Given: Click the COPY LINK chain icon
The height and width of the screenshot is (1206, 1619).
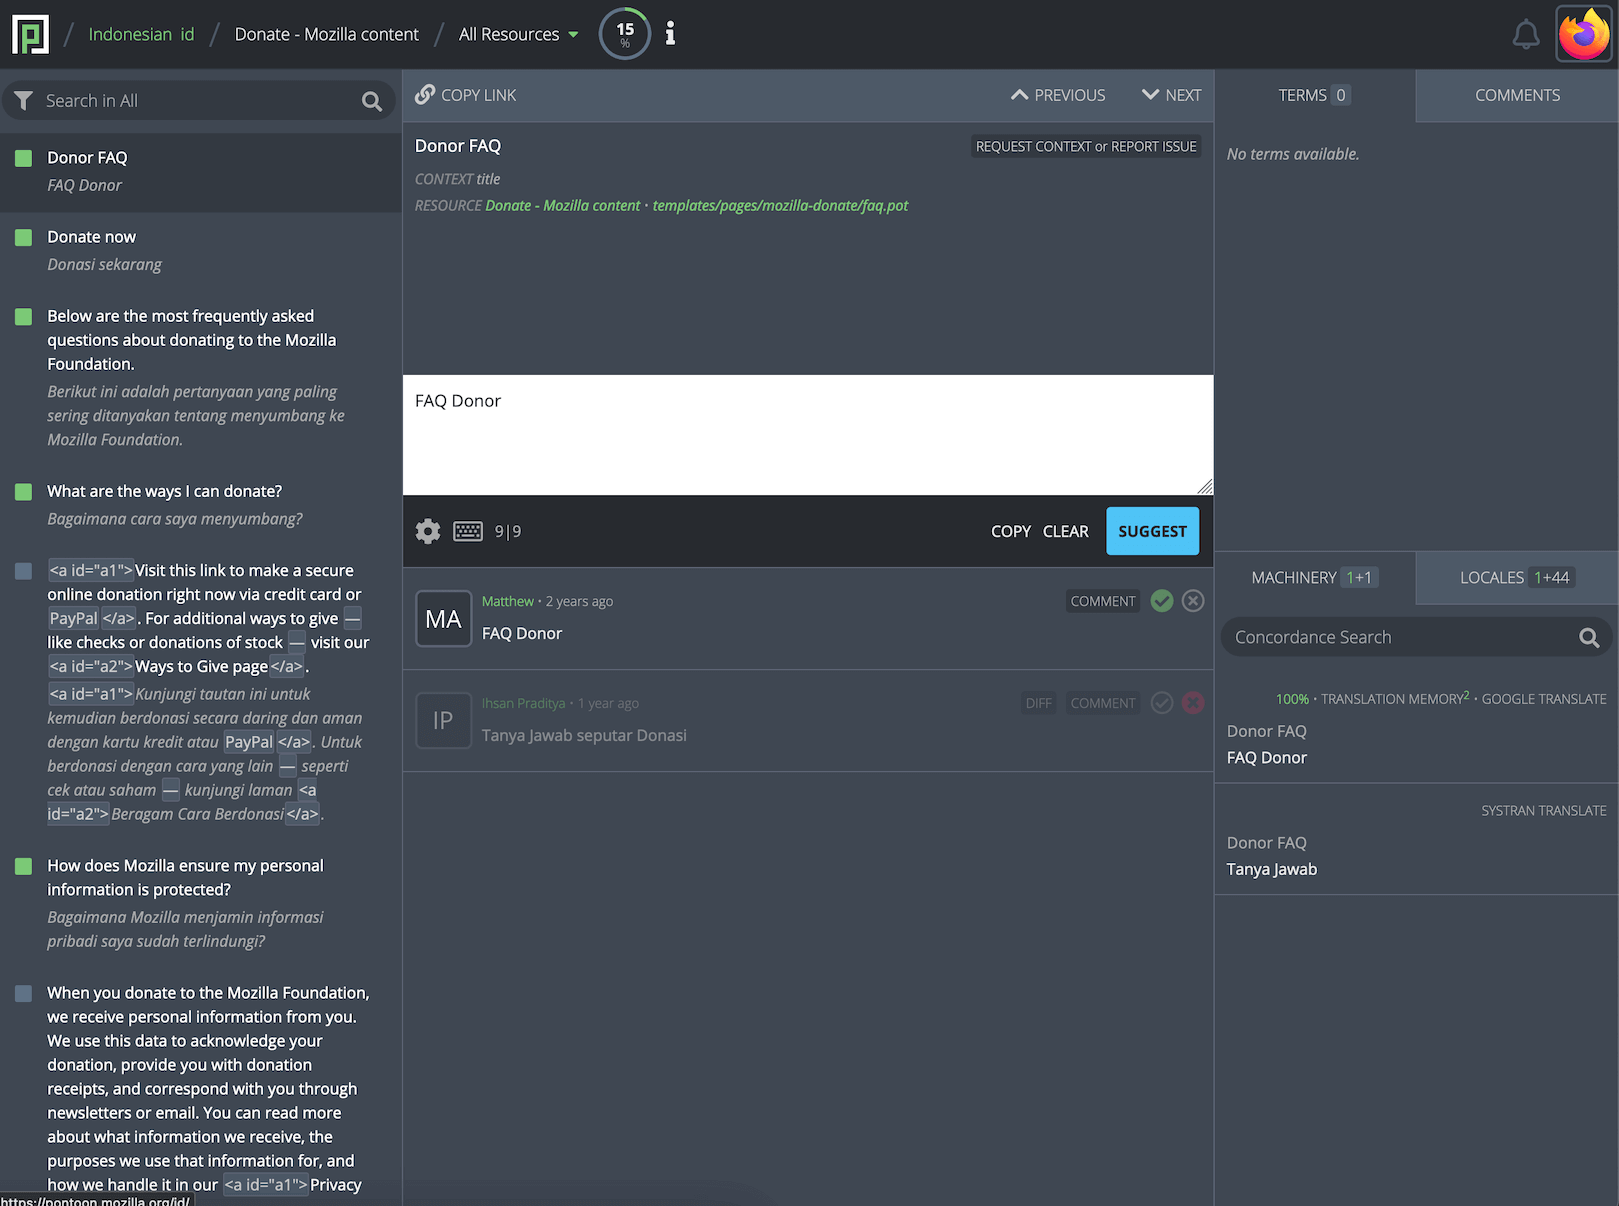Looking at the screenshot, I should 425,94.
